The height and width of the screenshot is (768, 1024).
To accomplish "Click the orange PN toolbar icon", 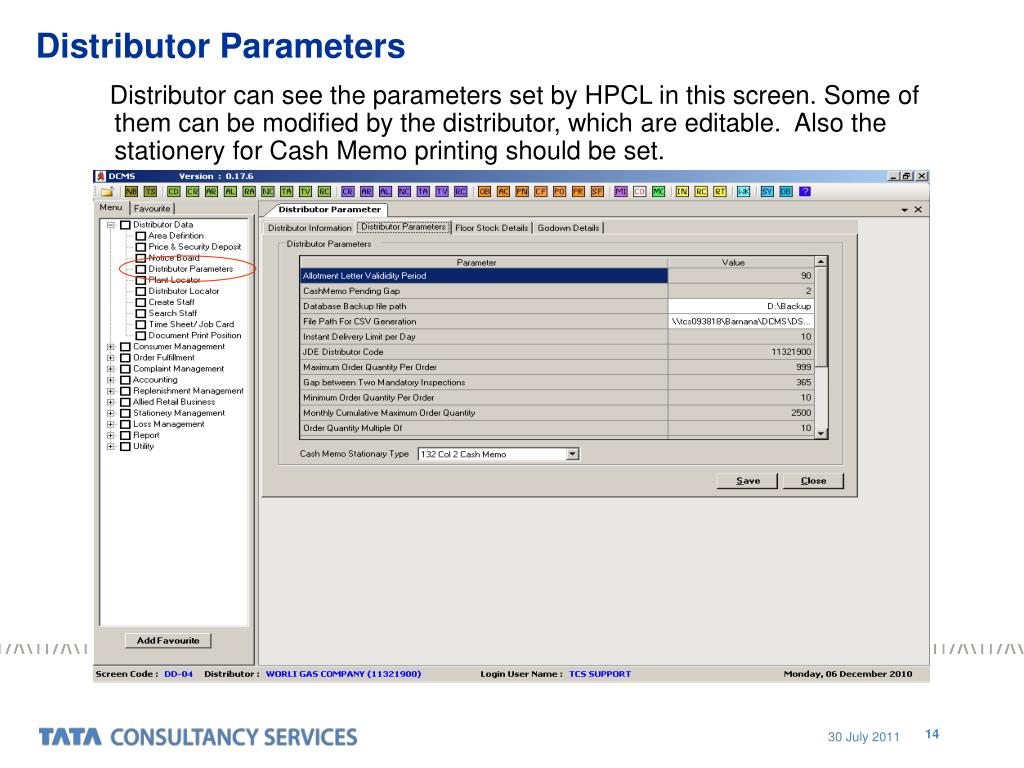I will click(x=522, y=191).
